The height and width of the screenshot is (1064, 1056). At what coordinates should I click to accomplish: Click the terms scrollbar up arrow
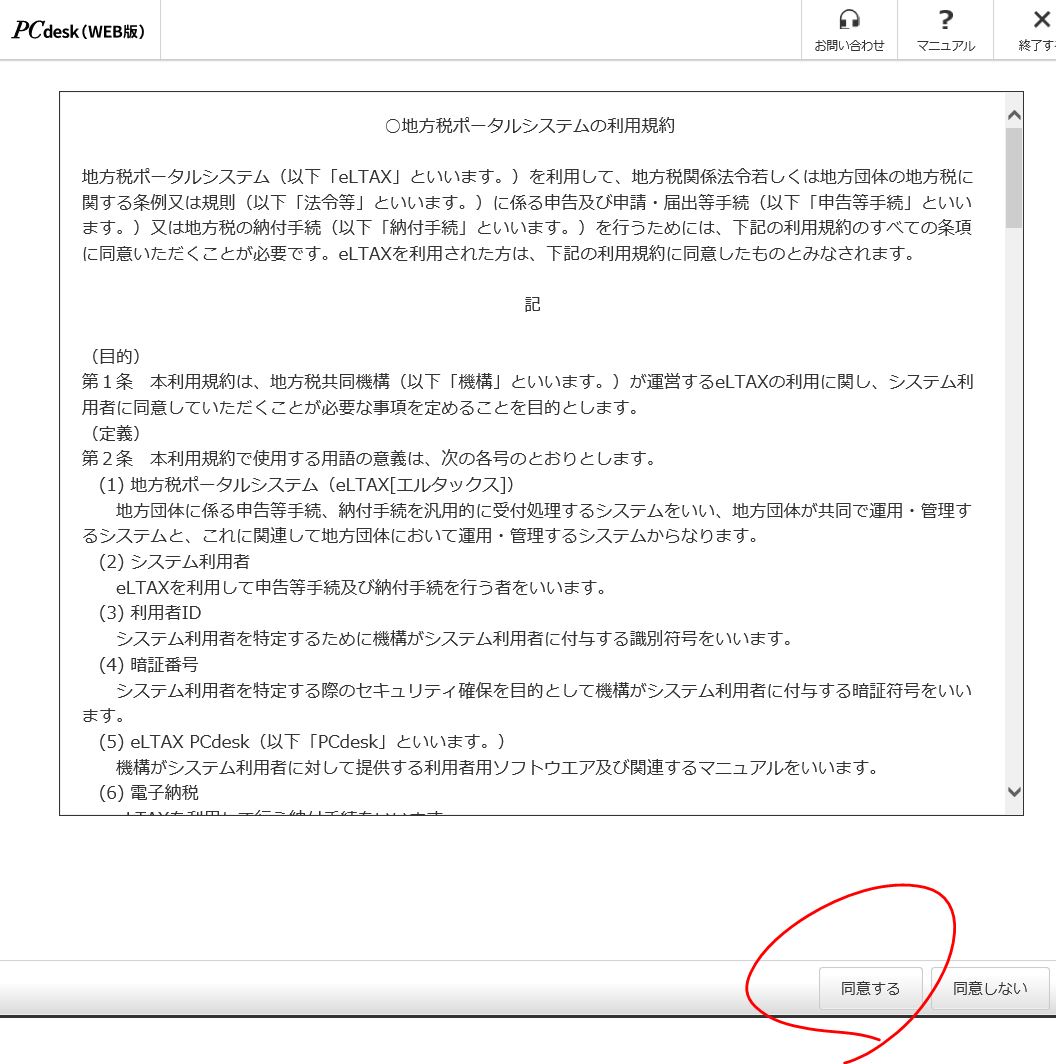(x=1014, y=115)
